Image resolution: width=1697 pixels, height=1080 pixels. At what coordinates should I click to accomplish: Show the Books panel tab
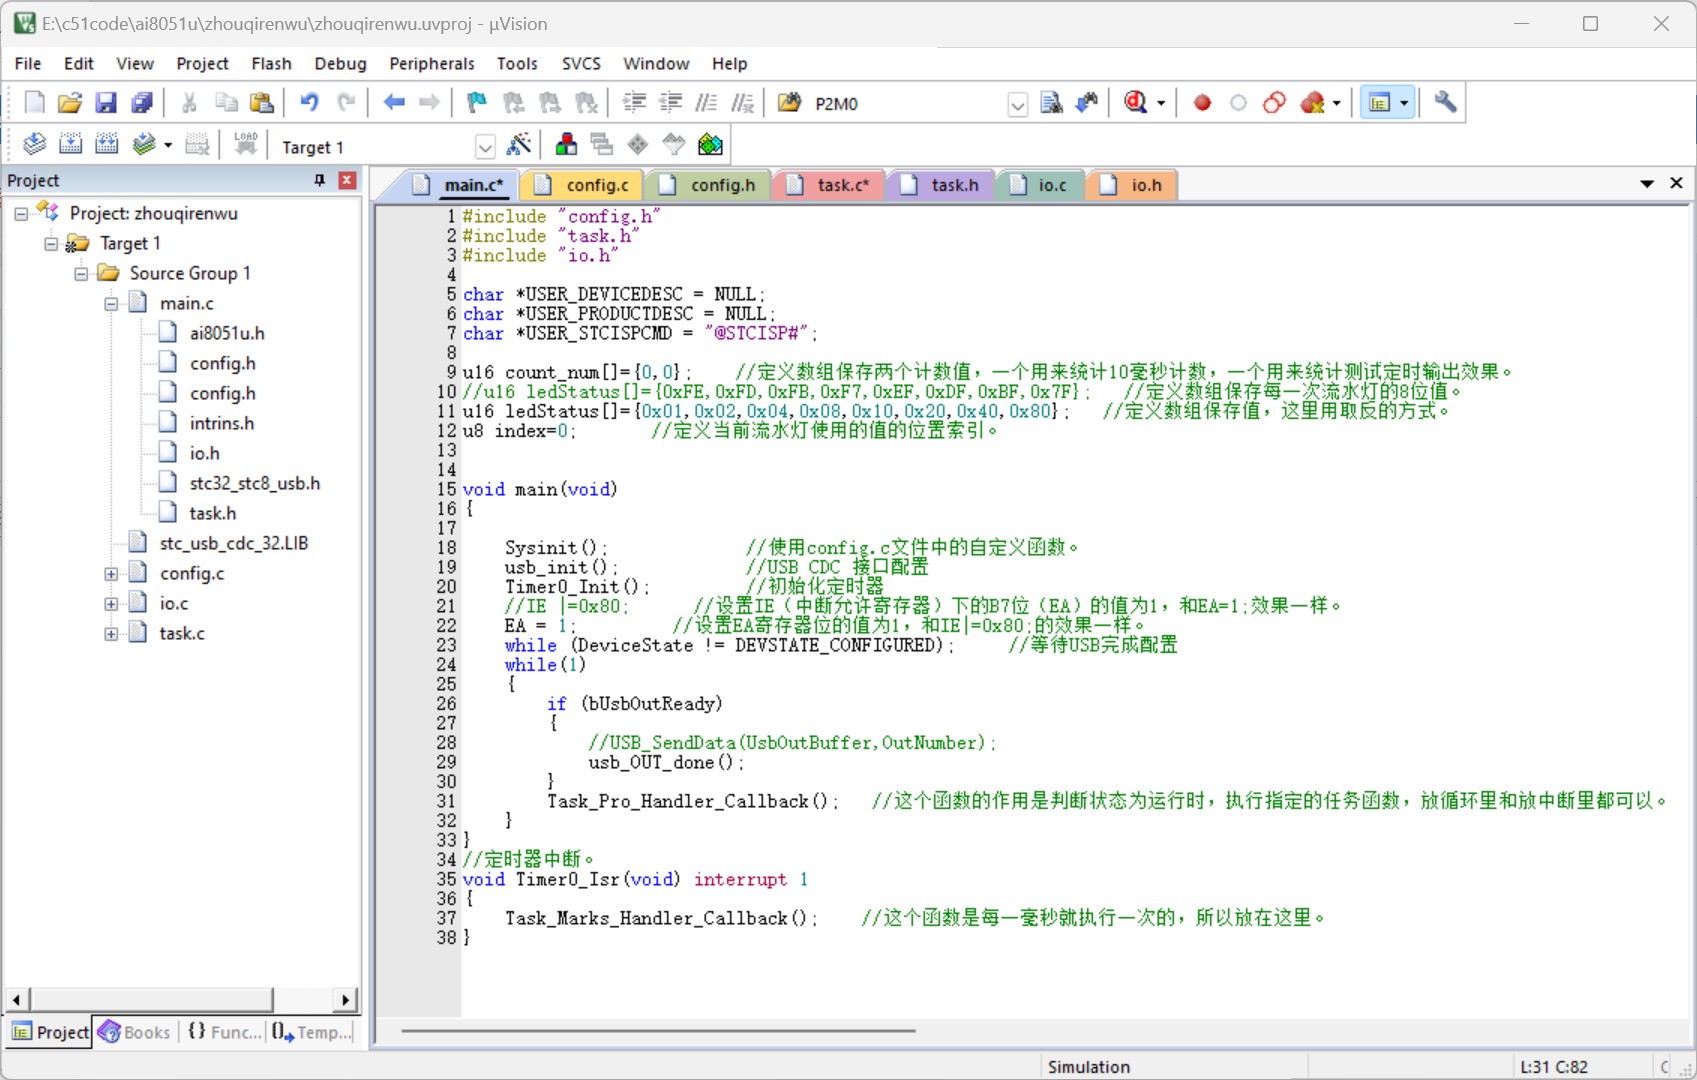[x=134, y=1032]
